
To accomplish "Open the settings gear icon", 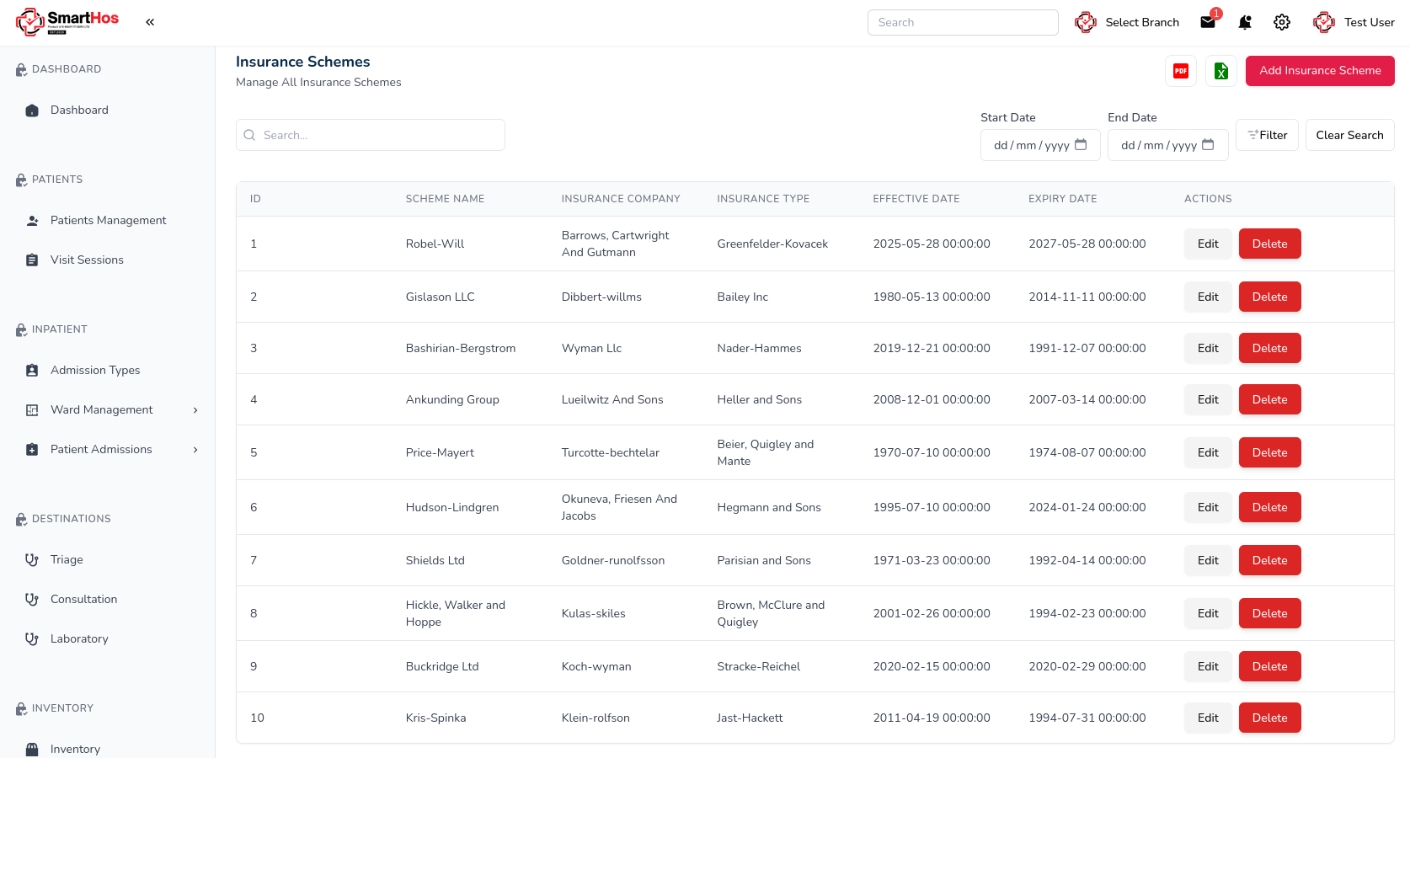I will pos(1282,22).
